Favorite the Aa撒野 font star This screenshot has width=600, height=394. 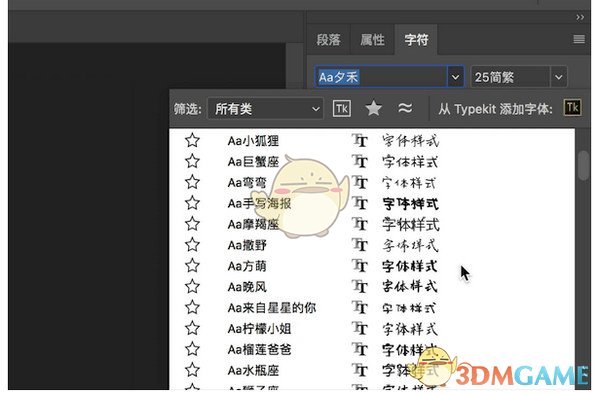pyautogui.click(x=192, y=244)
